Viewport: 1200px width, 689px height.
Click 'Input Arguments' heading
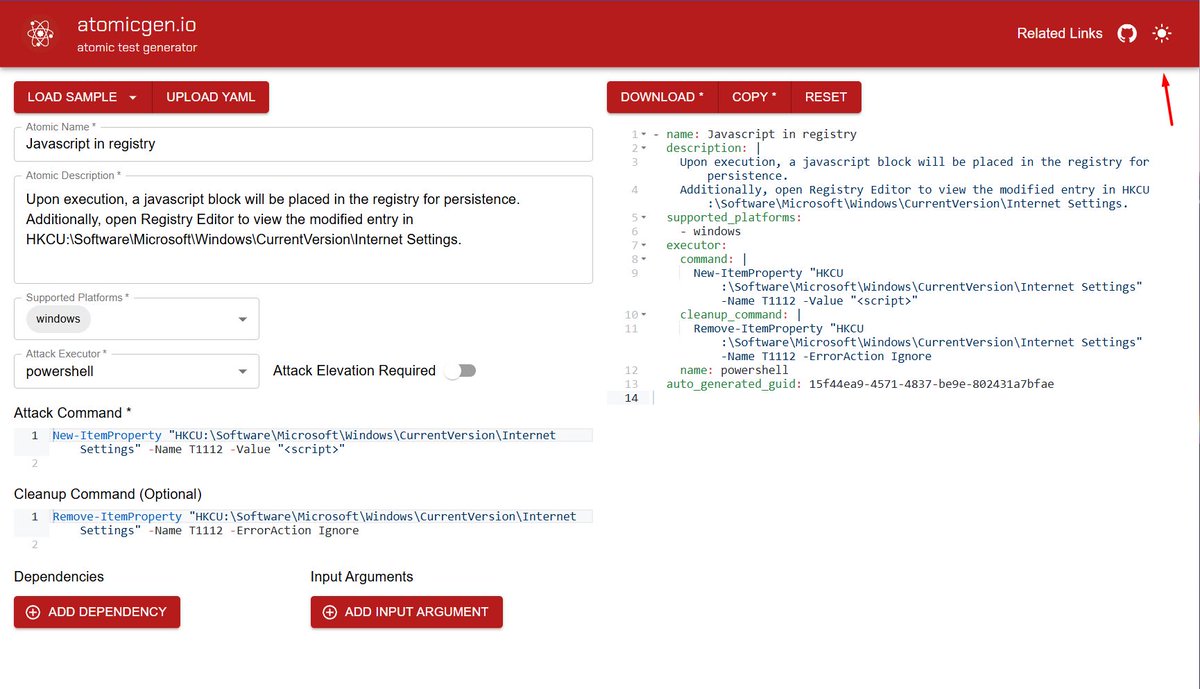[362, 577]
